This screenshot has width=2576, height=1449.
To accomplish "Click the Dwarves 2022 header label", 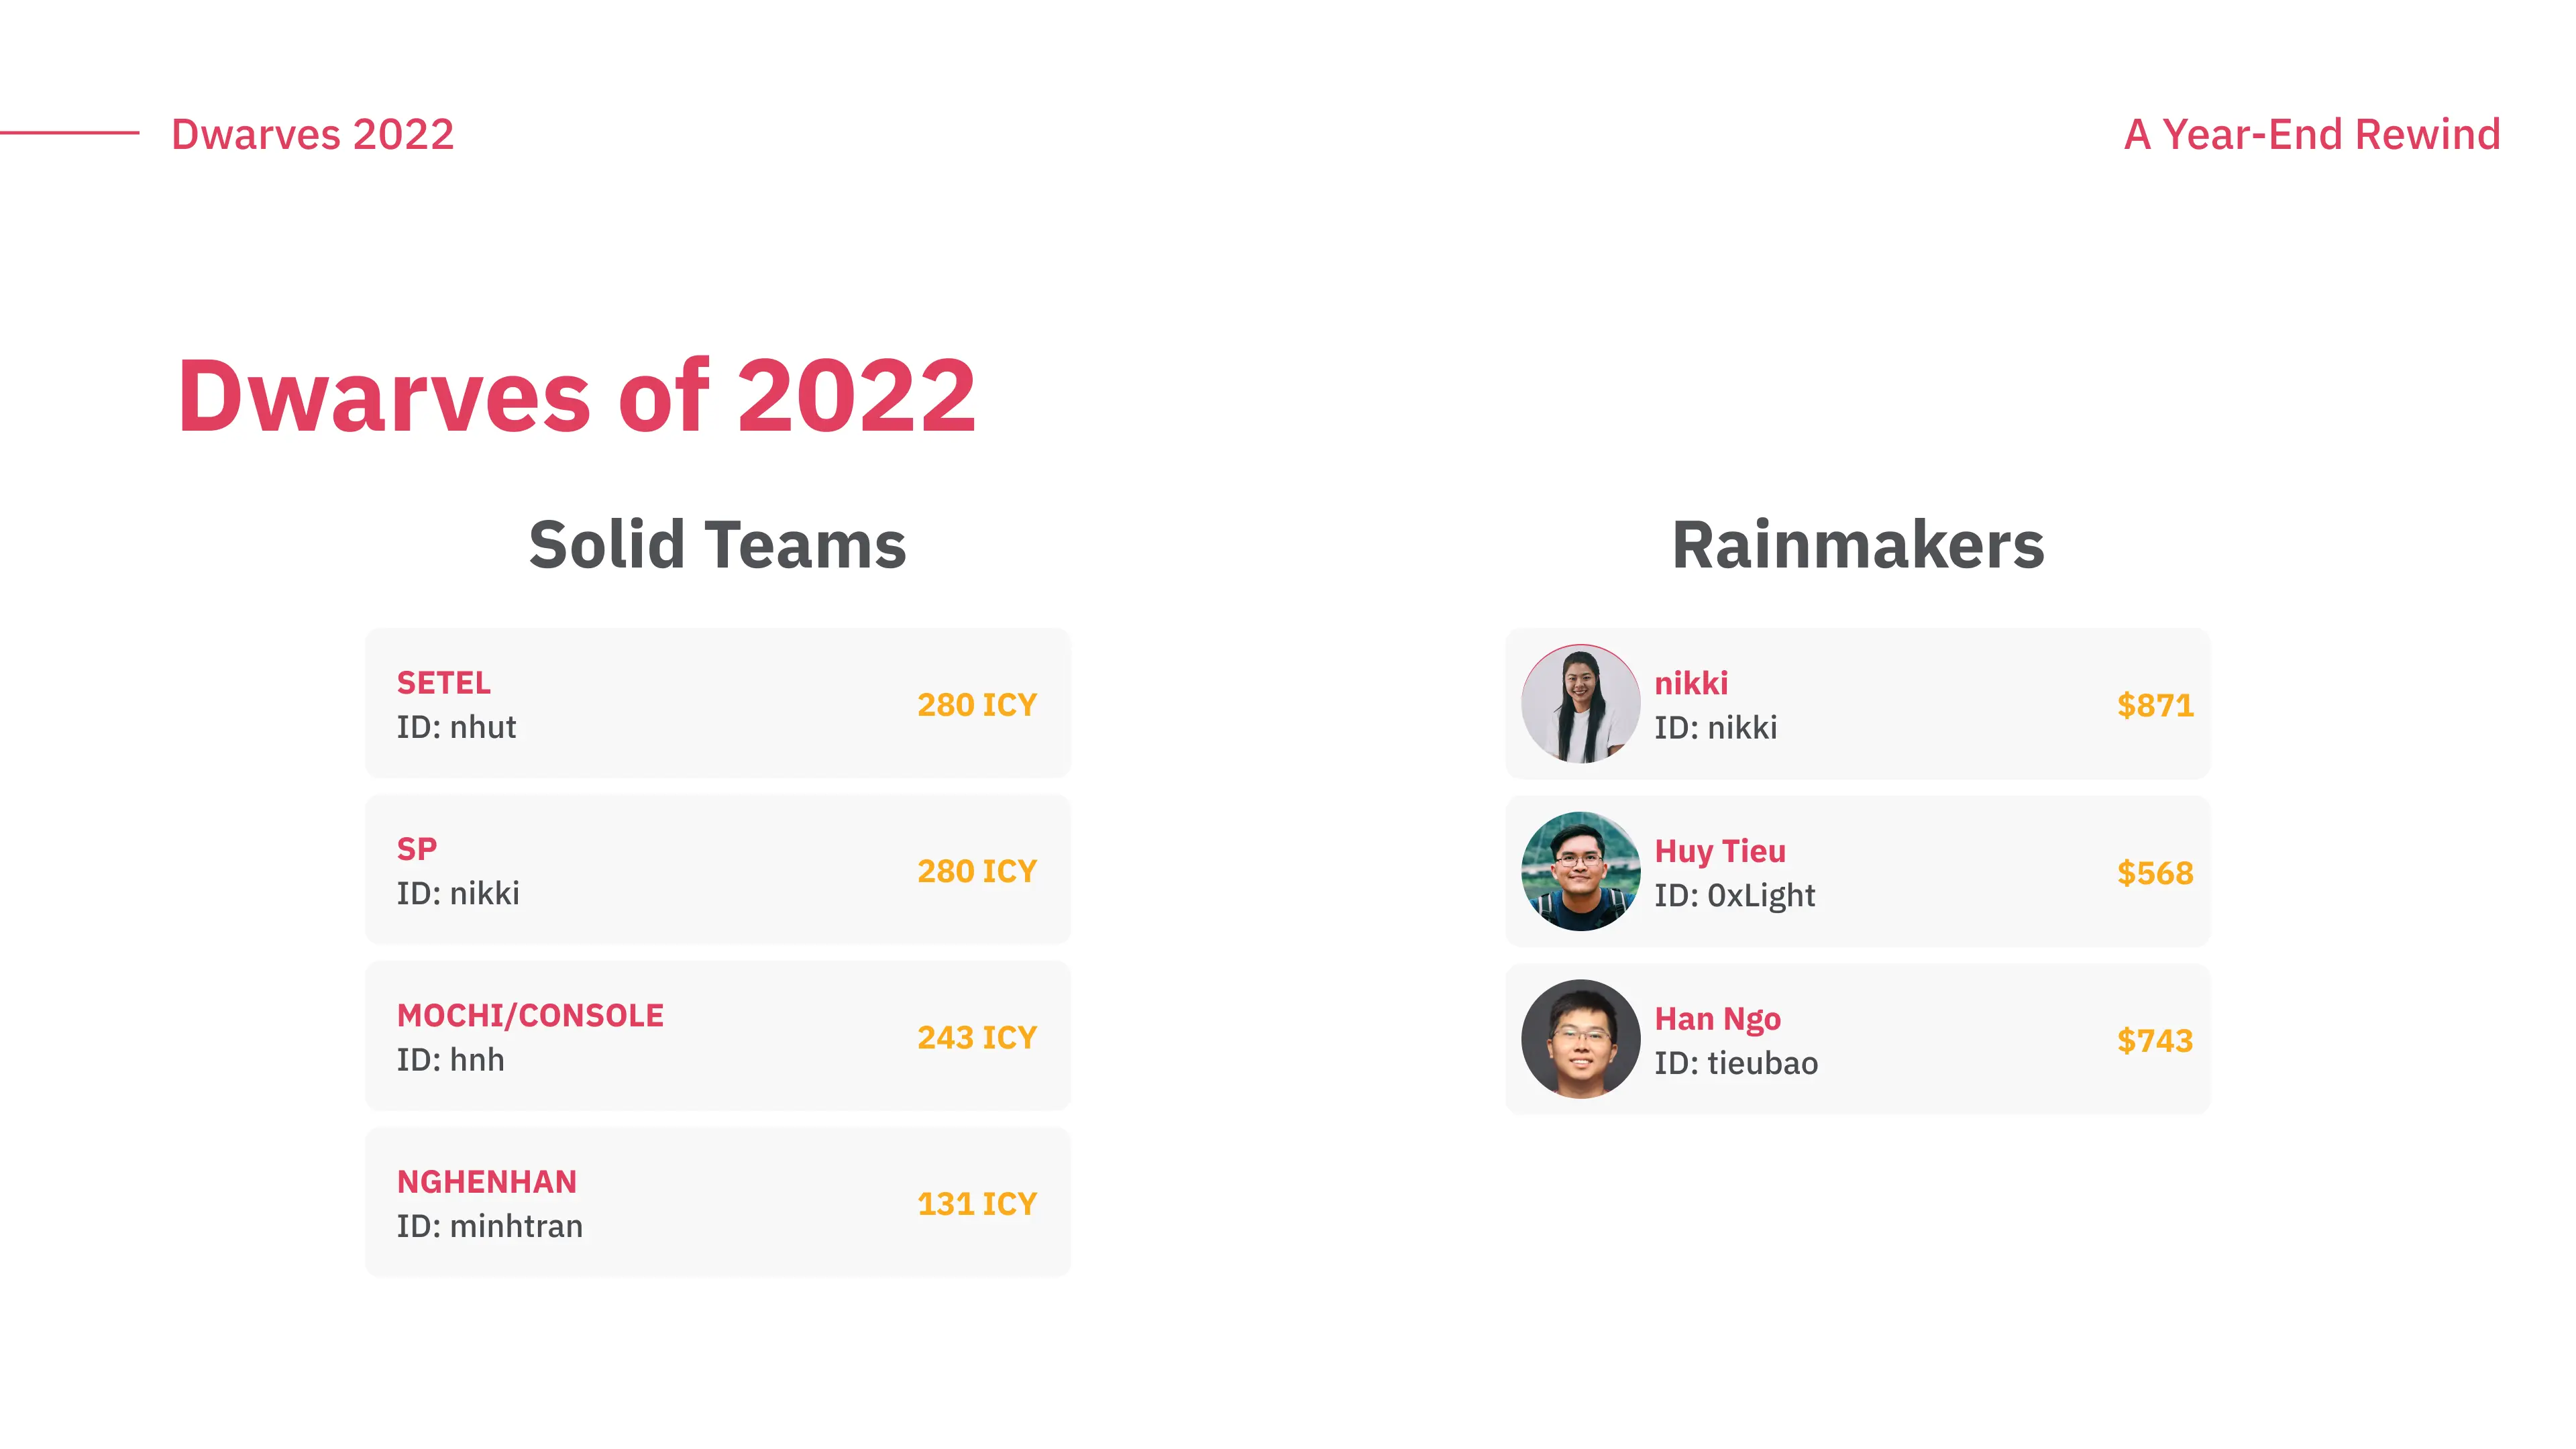I will point(313,134).
